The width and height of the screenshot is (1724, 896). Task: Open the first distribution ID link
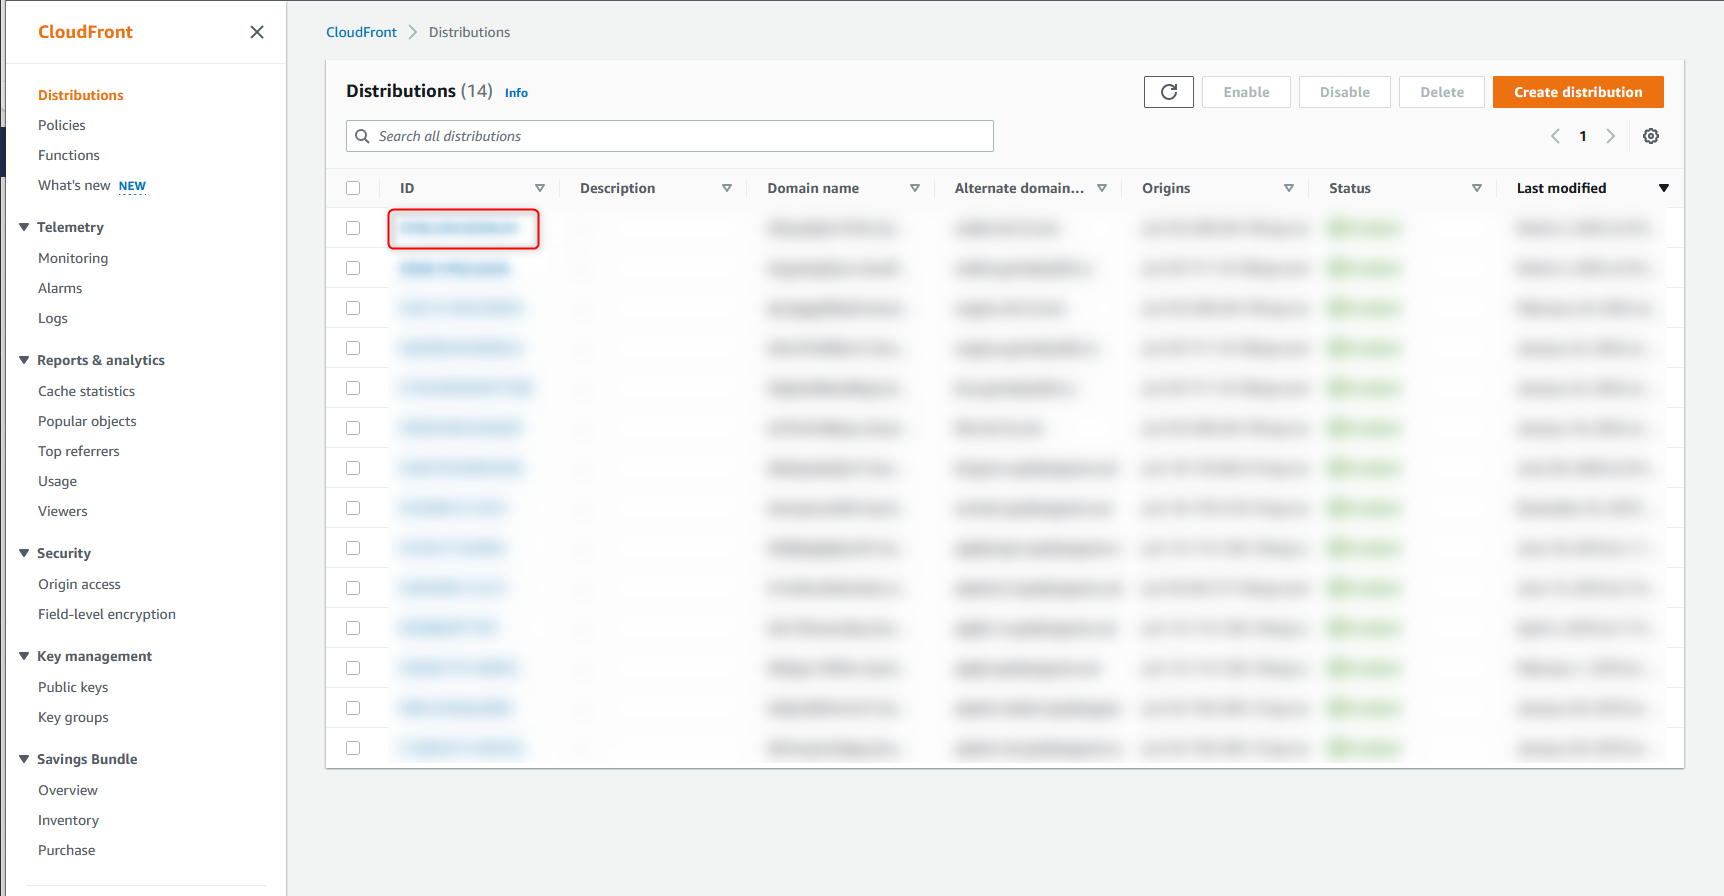coord(460,228)
